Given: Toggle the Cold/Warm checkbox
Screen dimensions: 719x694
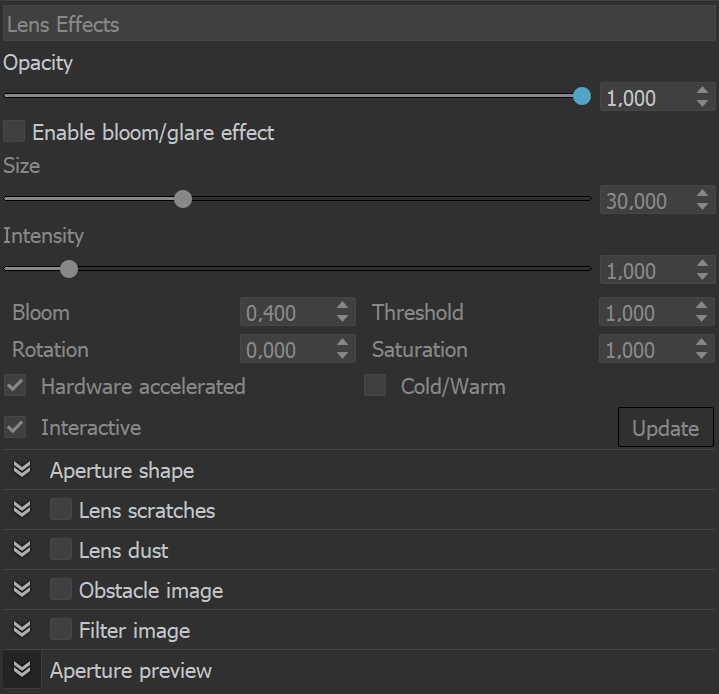Looking at the screenshot, I should [x=375, y=385].
